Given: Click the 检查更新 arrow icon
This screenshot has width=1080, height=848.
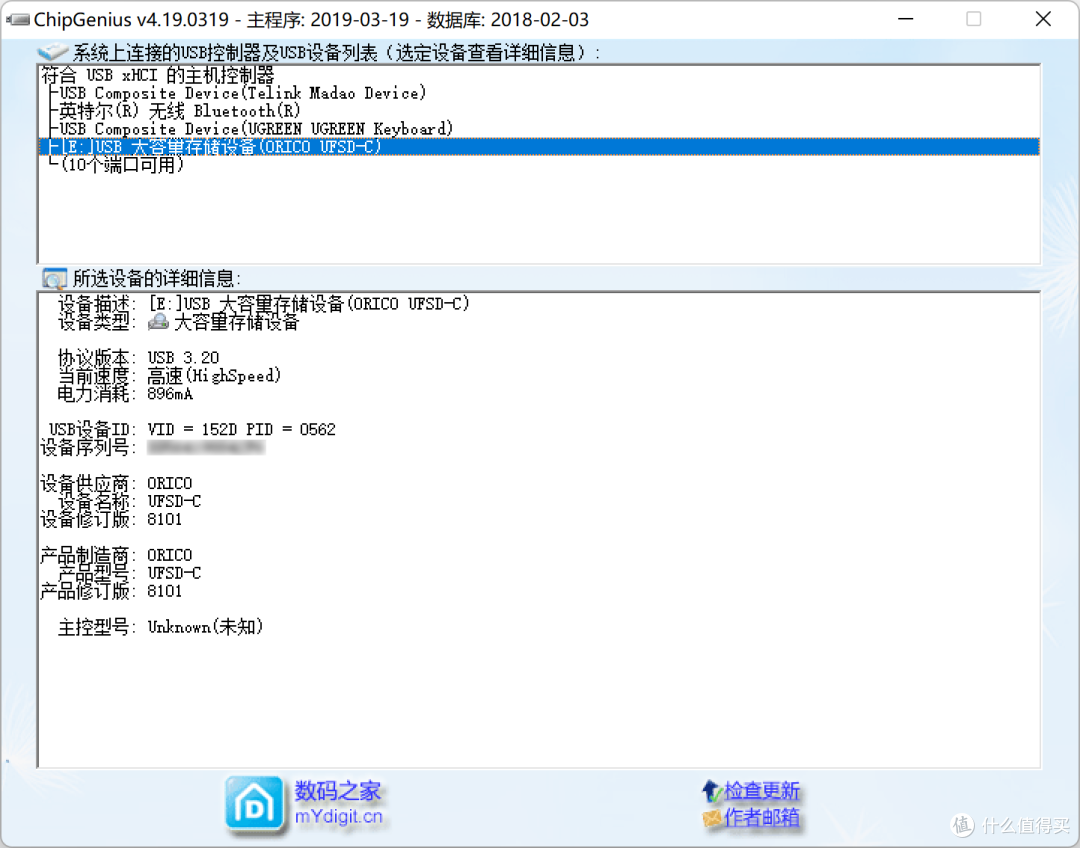Looking at the screenshot, I should click(x=712, y=791).
